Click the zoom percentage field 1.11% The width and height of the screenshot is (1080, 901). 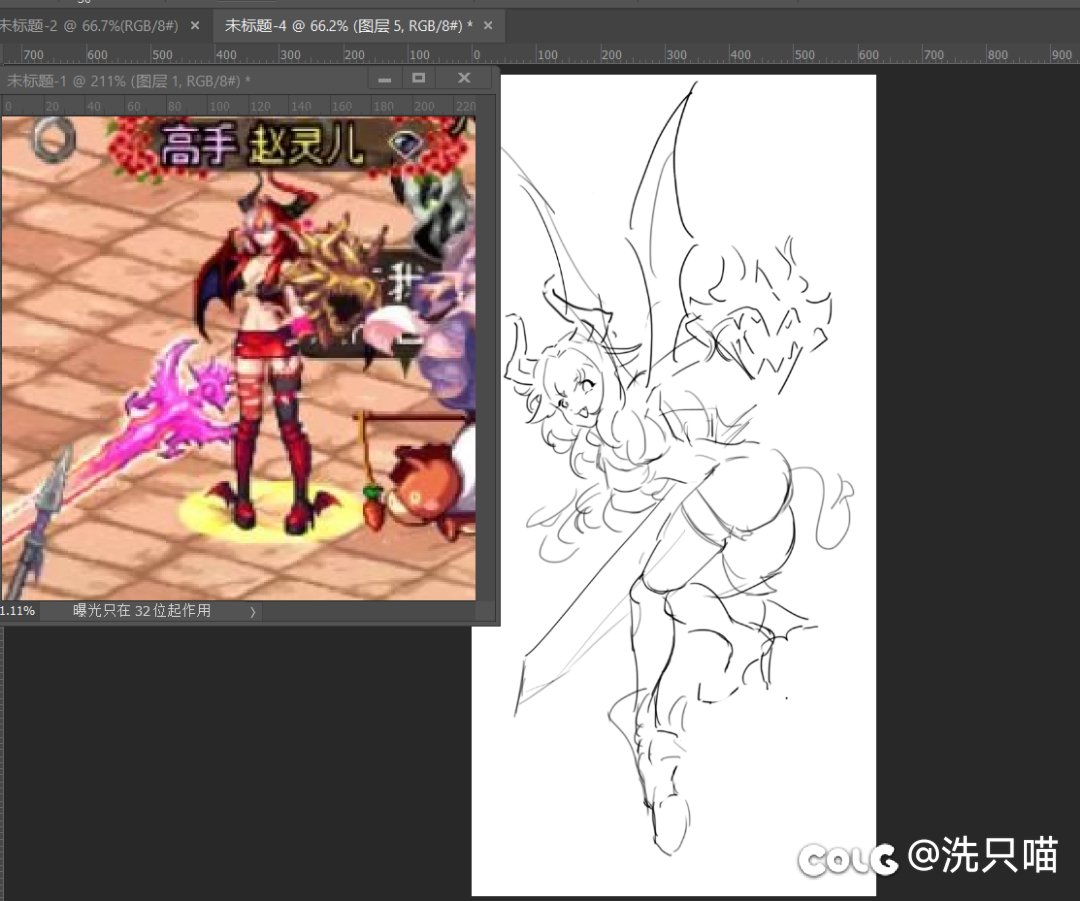pos(18,610)
